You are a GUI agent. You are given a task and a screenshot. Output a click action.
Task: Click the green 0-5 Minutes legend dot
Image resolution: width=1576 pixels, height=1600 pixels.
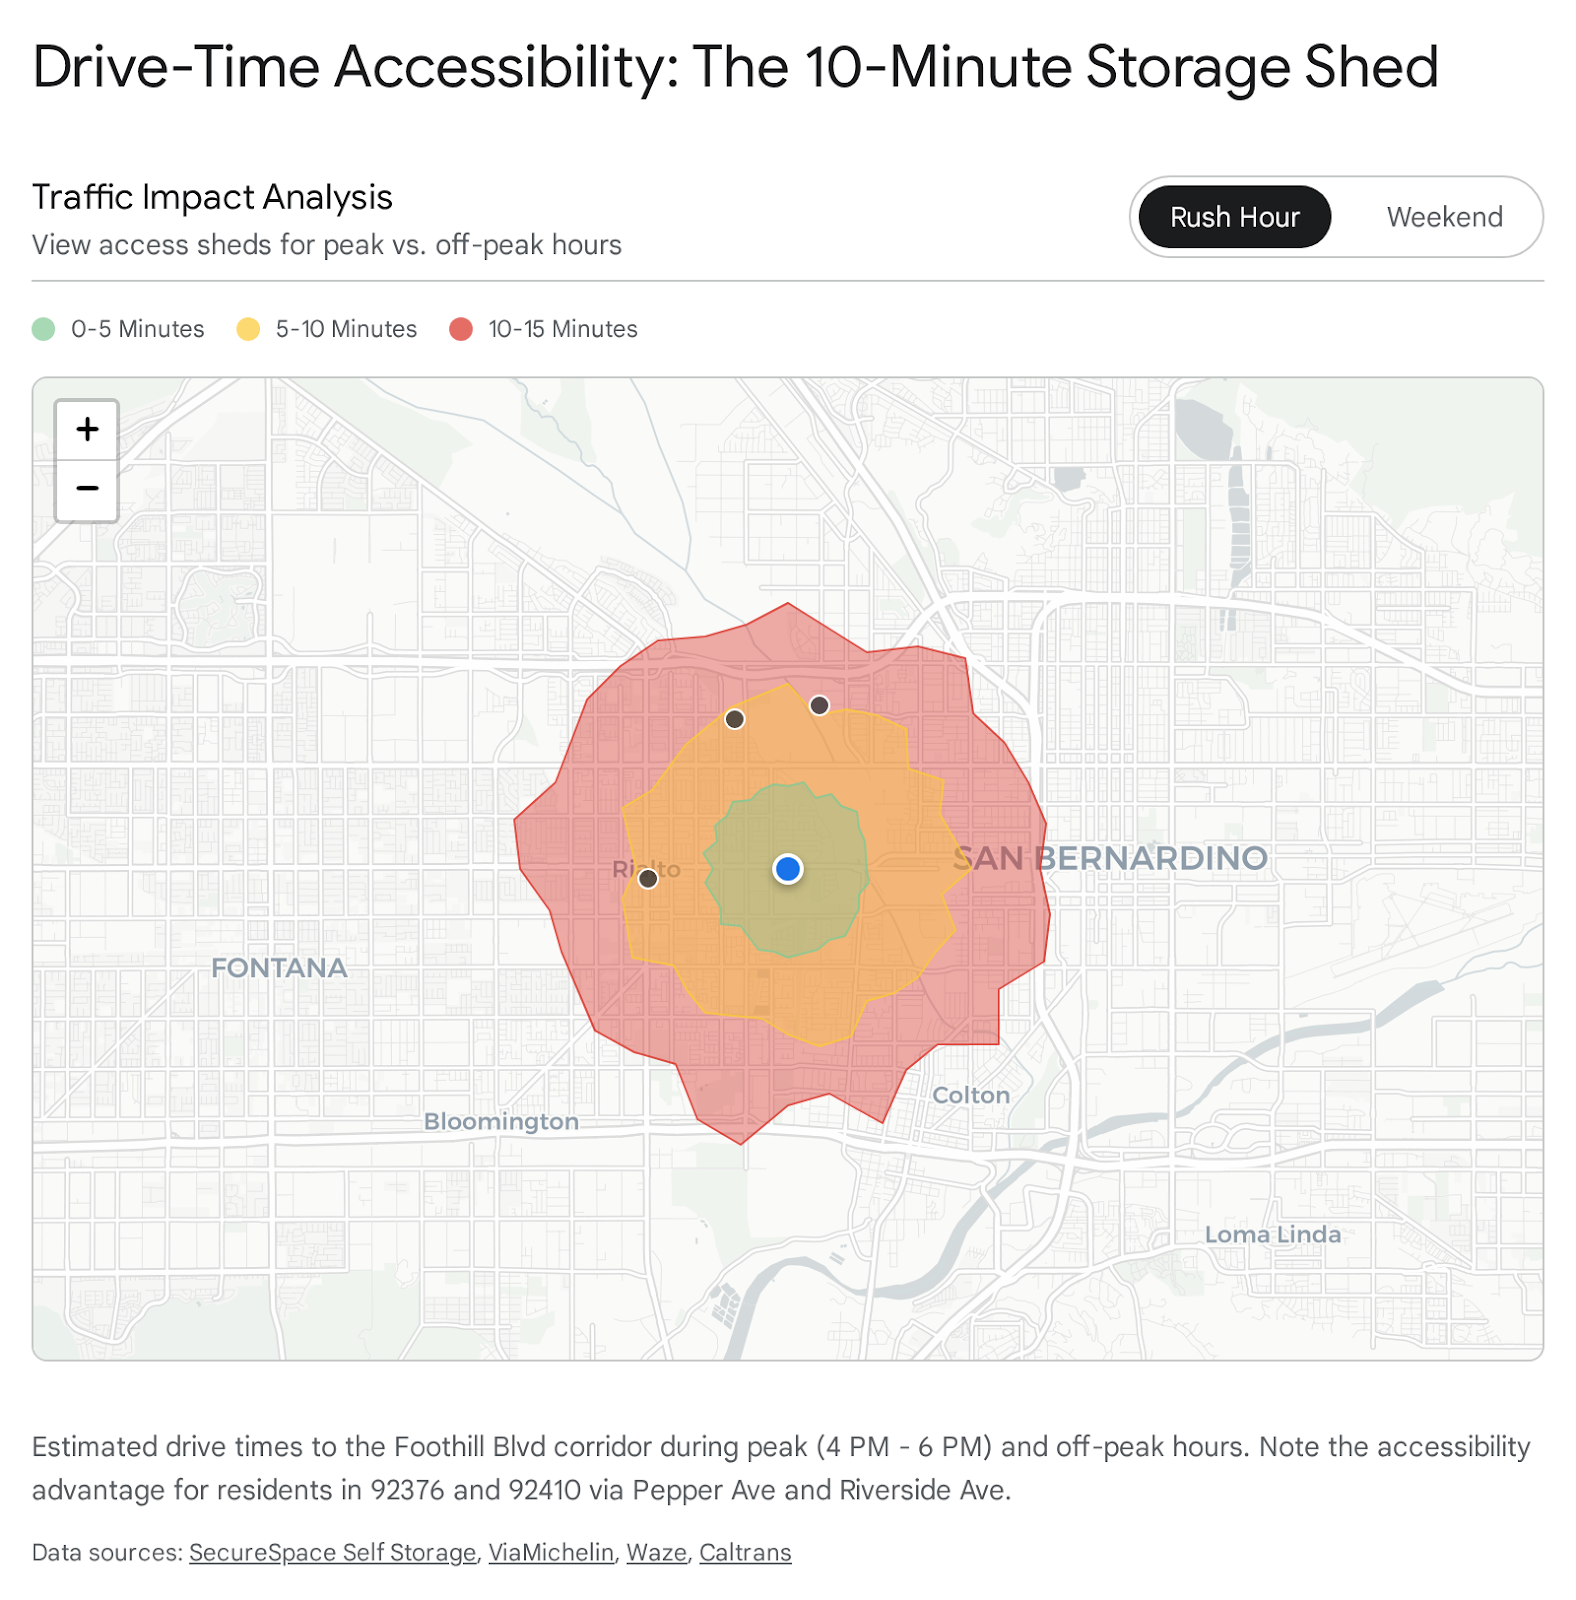pyautogui.click(x=44, y=329)
